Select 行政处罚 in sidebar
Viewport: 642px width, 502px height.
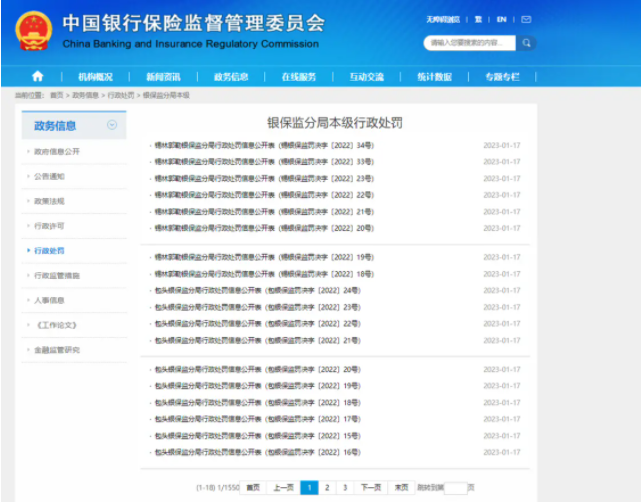coord(49,251)
